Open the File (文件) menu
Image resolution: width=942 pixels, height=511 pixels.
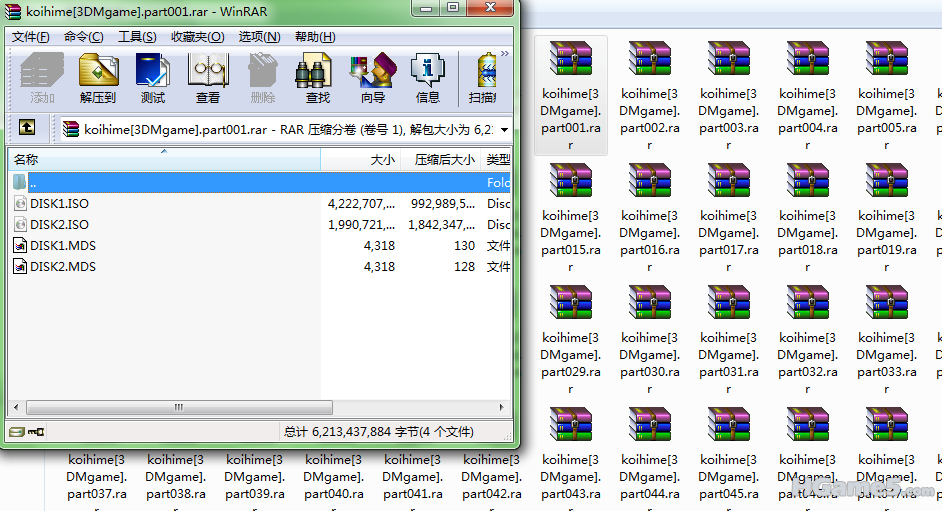(x=31, y=37)
